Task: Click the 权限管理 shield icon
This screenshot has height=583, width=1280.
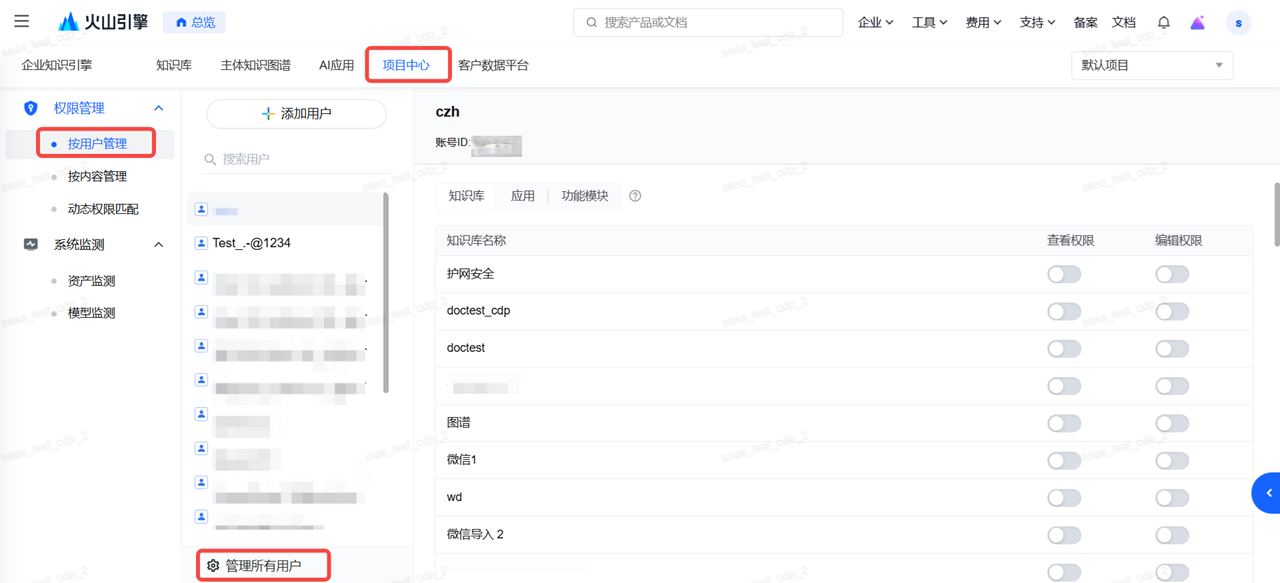Action: [x=31, y=108]
